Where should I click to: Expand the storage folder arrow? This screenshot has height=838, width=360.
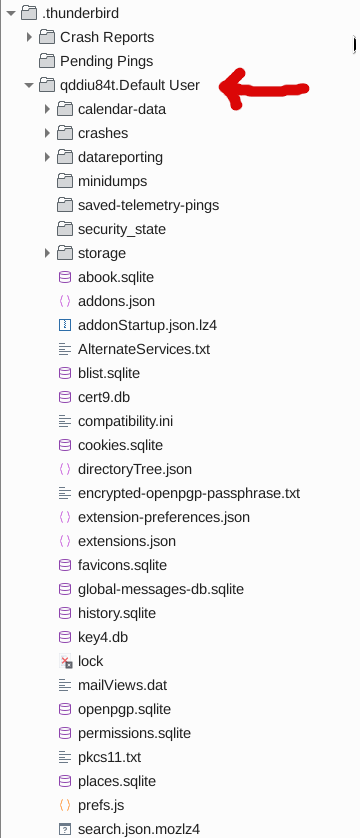(x=47, y=253)
